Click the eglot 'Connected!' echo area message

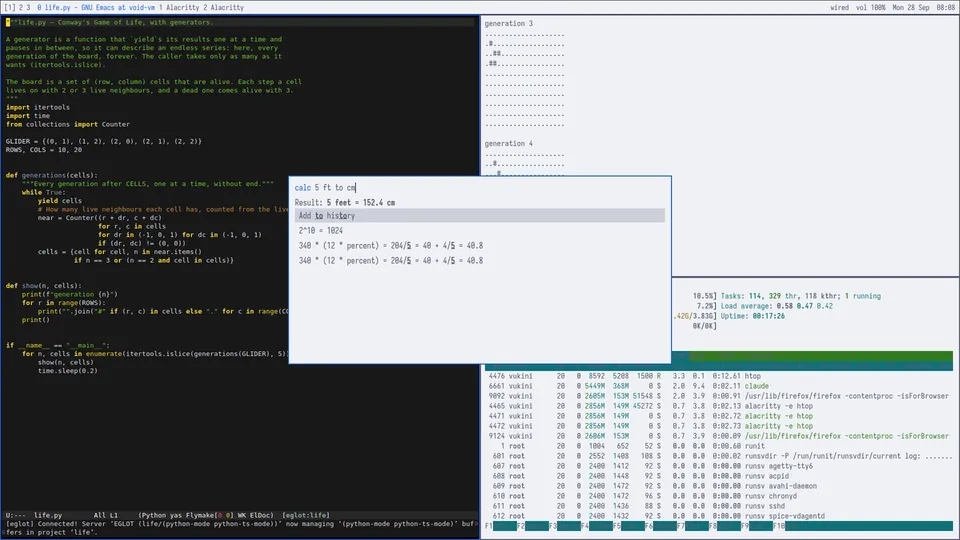point(239,528)
